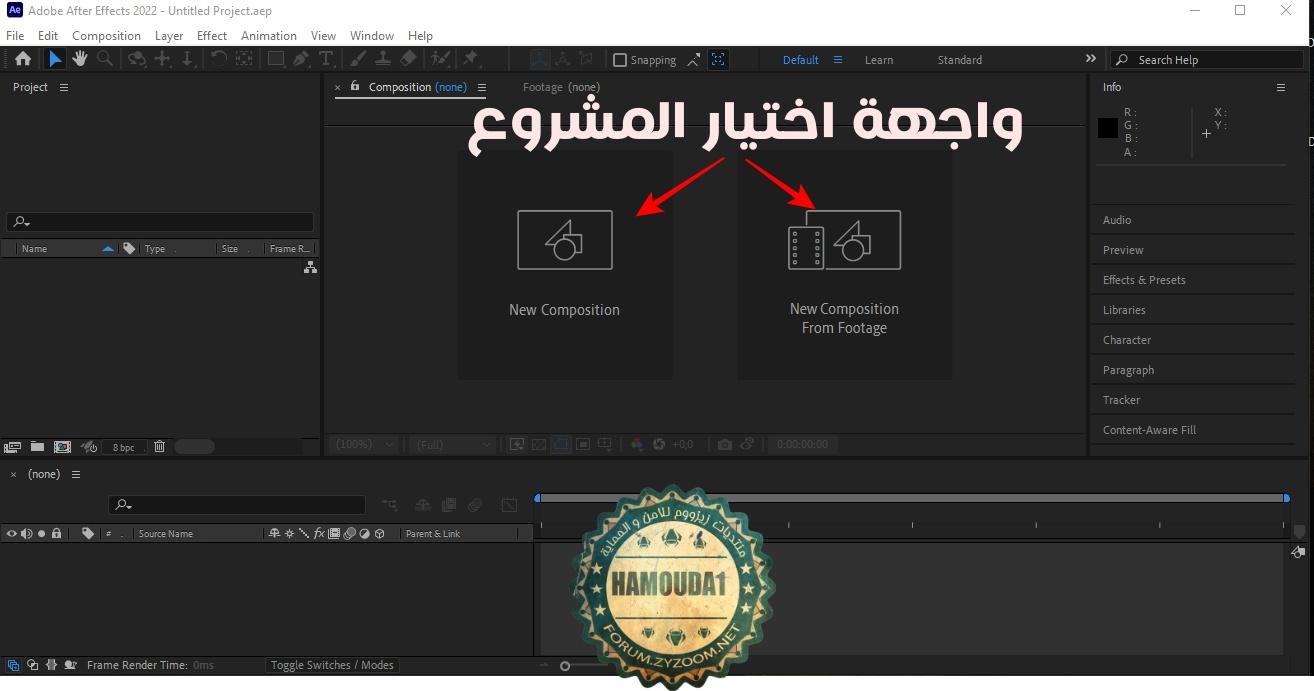Select the Brush tool

(358, 59)
